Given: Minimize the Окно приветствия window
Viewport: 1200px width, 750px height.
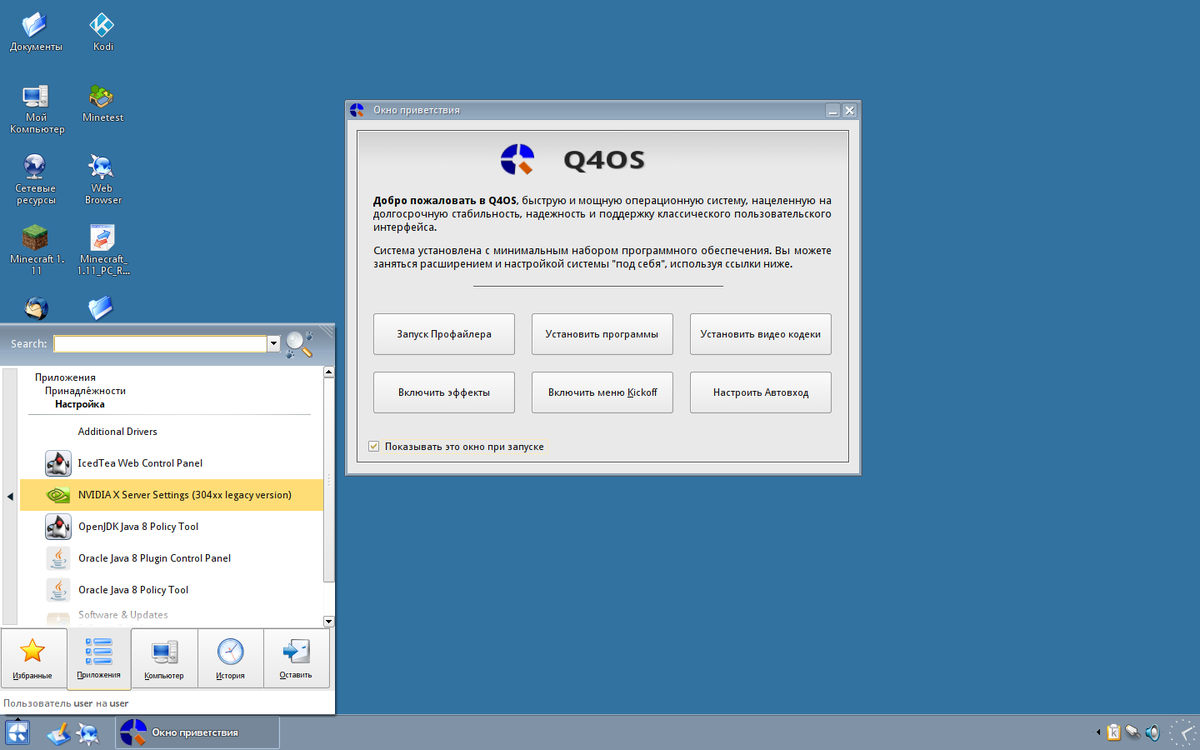Looking at the screenshot, I should (832, 110).
